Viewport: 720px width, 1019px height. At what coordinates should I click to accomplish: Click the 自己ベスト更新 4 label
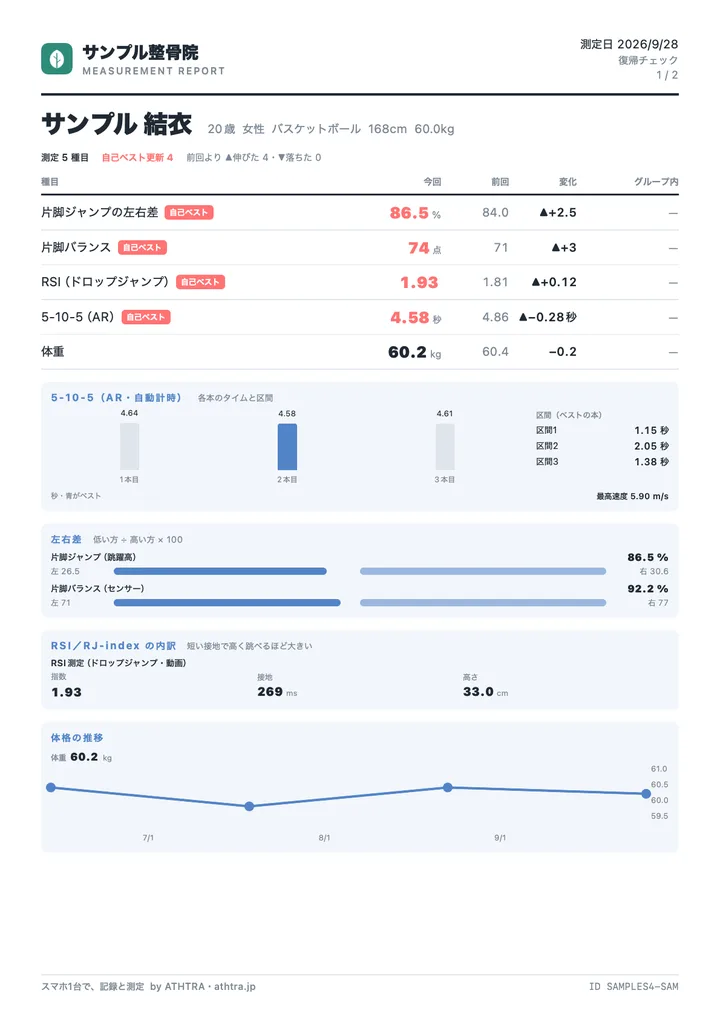point(137,157)
